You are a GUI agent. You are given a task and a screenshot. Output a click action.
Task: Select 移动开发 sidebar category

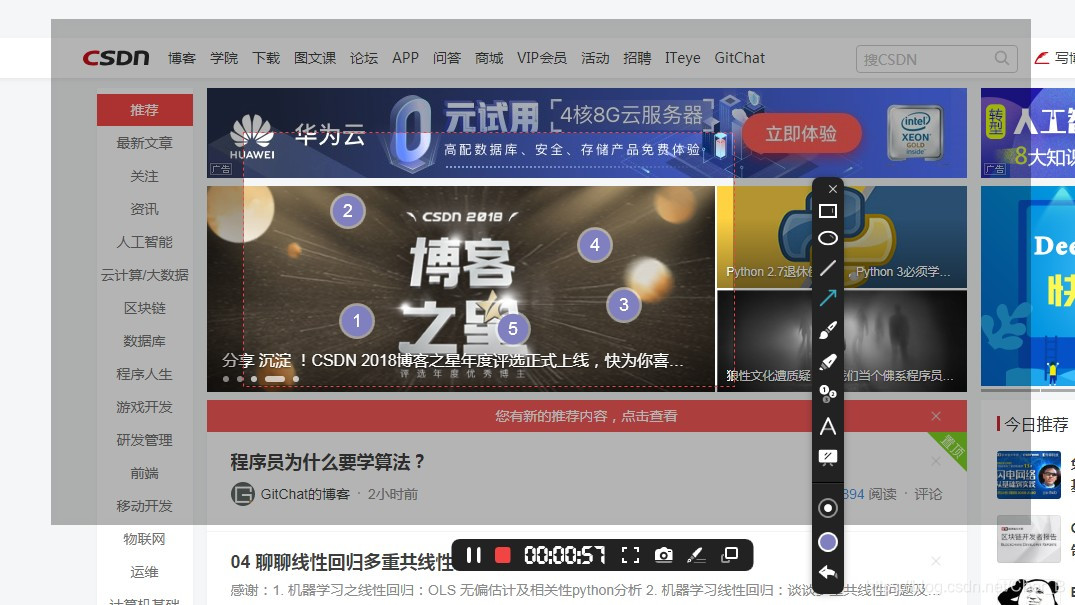pyautogui.click(x=145, y=506)
